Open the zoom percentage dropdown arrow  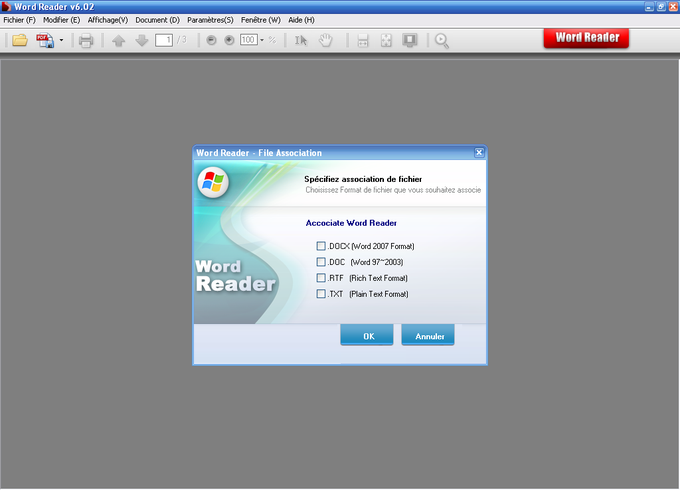click(262, 40)
